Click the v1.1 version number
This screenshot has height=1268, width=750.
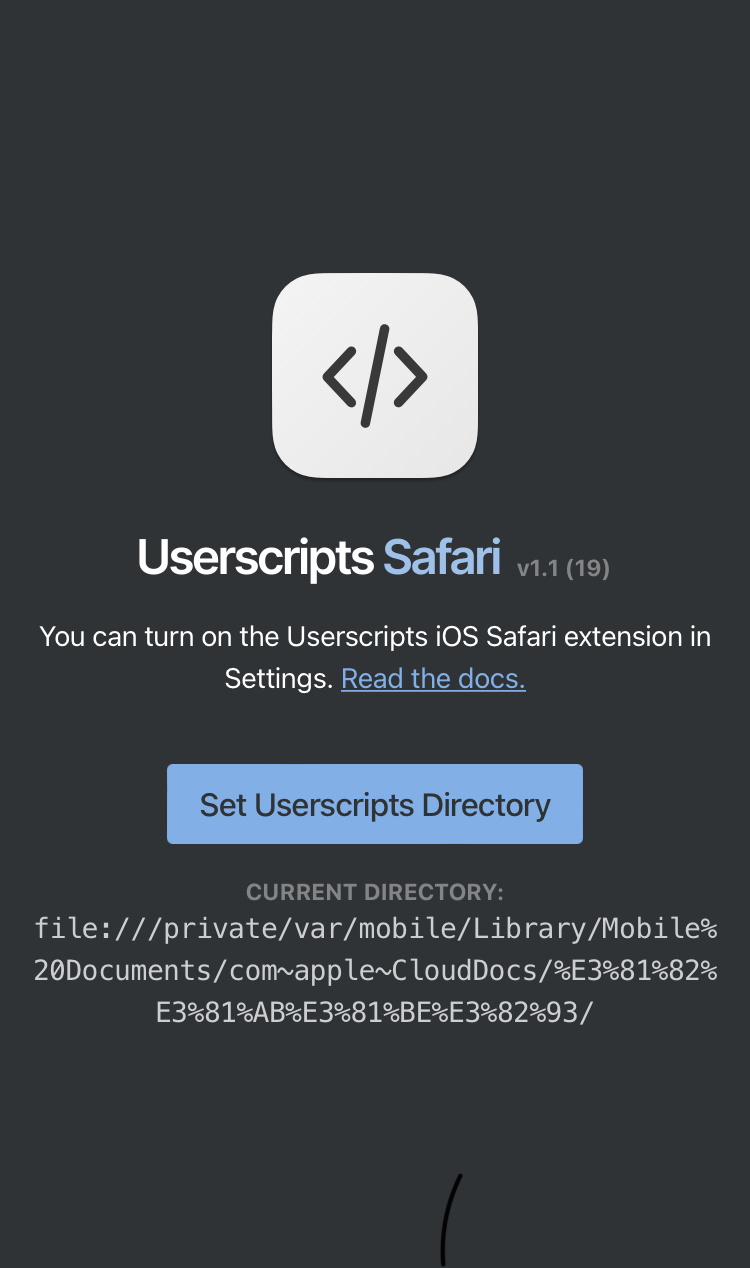coord(537,568)
